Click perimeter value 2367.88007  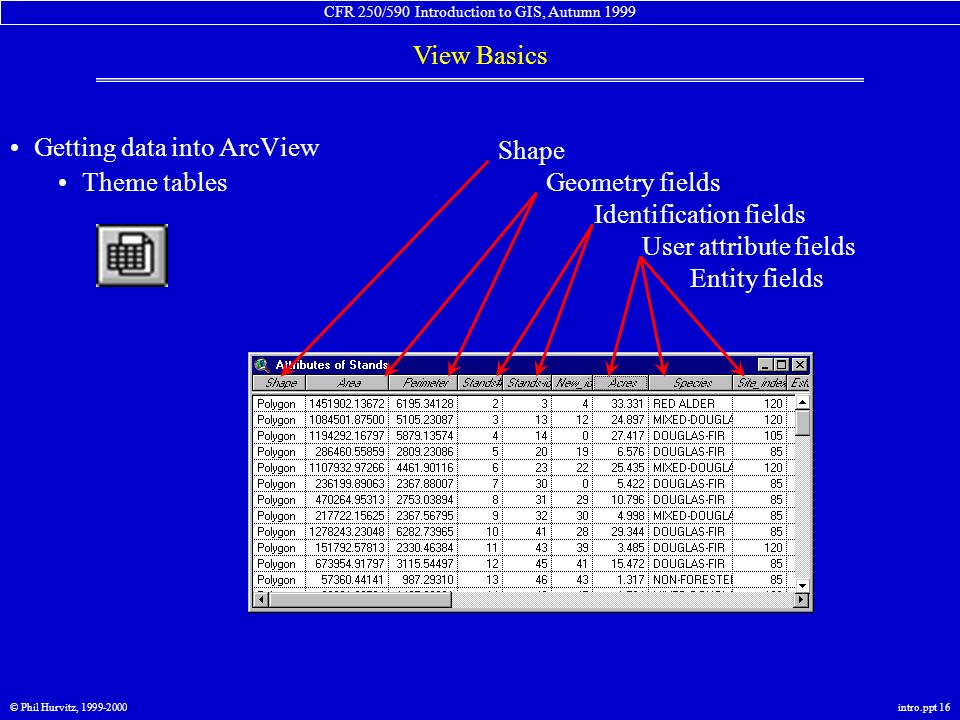click(424, 484)
